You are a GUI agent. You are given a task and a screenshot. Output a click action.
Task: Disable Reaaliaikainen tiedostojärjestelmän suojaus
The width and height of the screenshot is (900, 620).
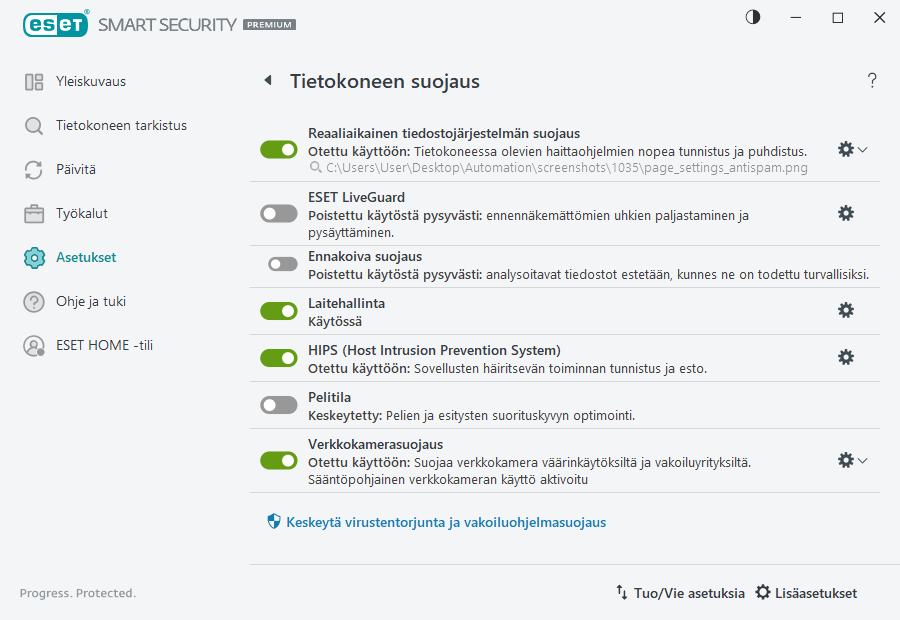(x=279, y=148)
